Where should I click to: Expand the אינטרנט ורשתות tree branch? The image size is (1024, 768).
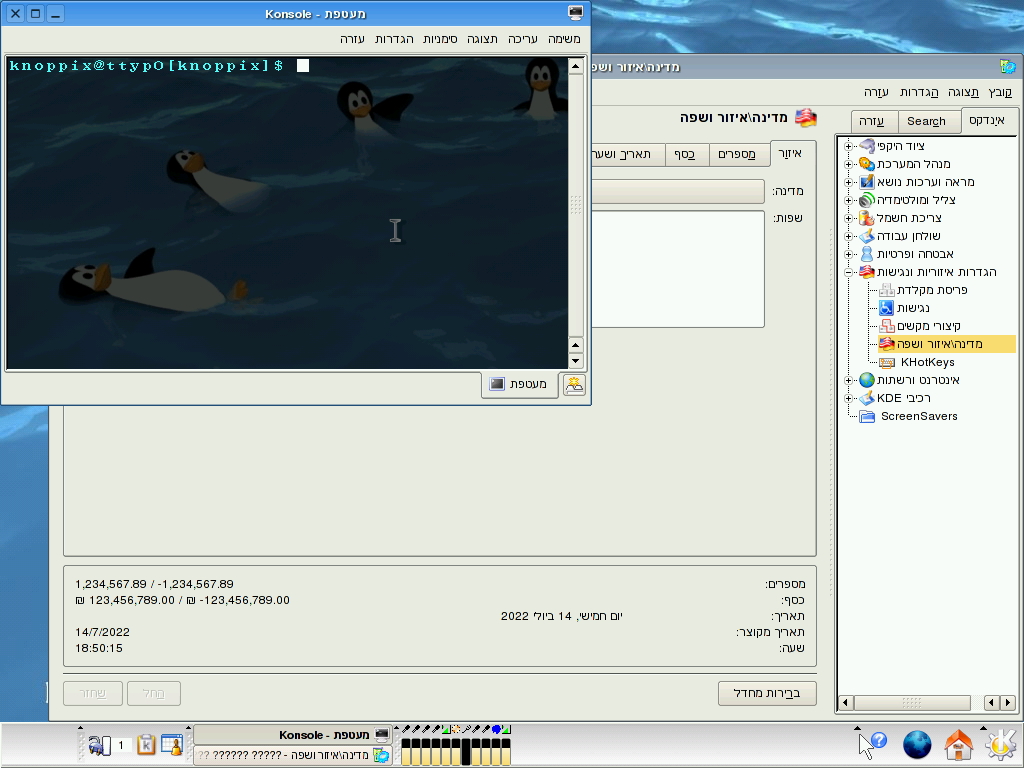[848, 380]
